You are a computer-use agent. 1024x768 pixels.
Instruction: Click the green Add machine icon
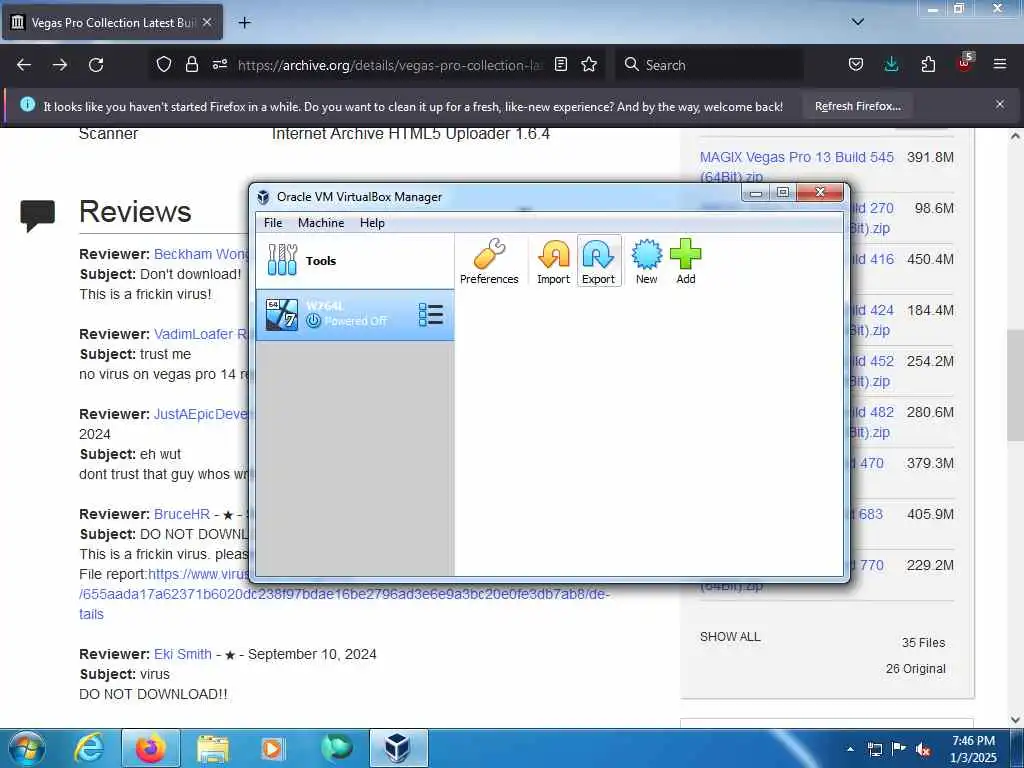pyautogui.click(x=686, y=261)
